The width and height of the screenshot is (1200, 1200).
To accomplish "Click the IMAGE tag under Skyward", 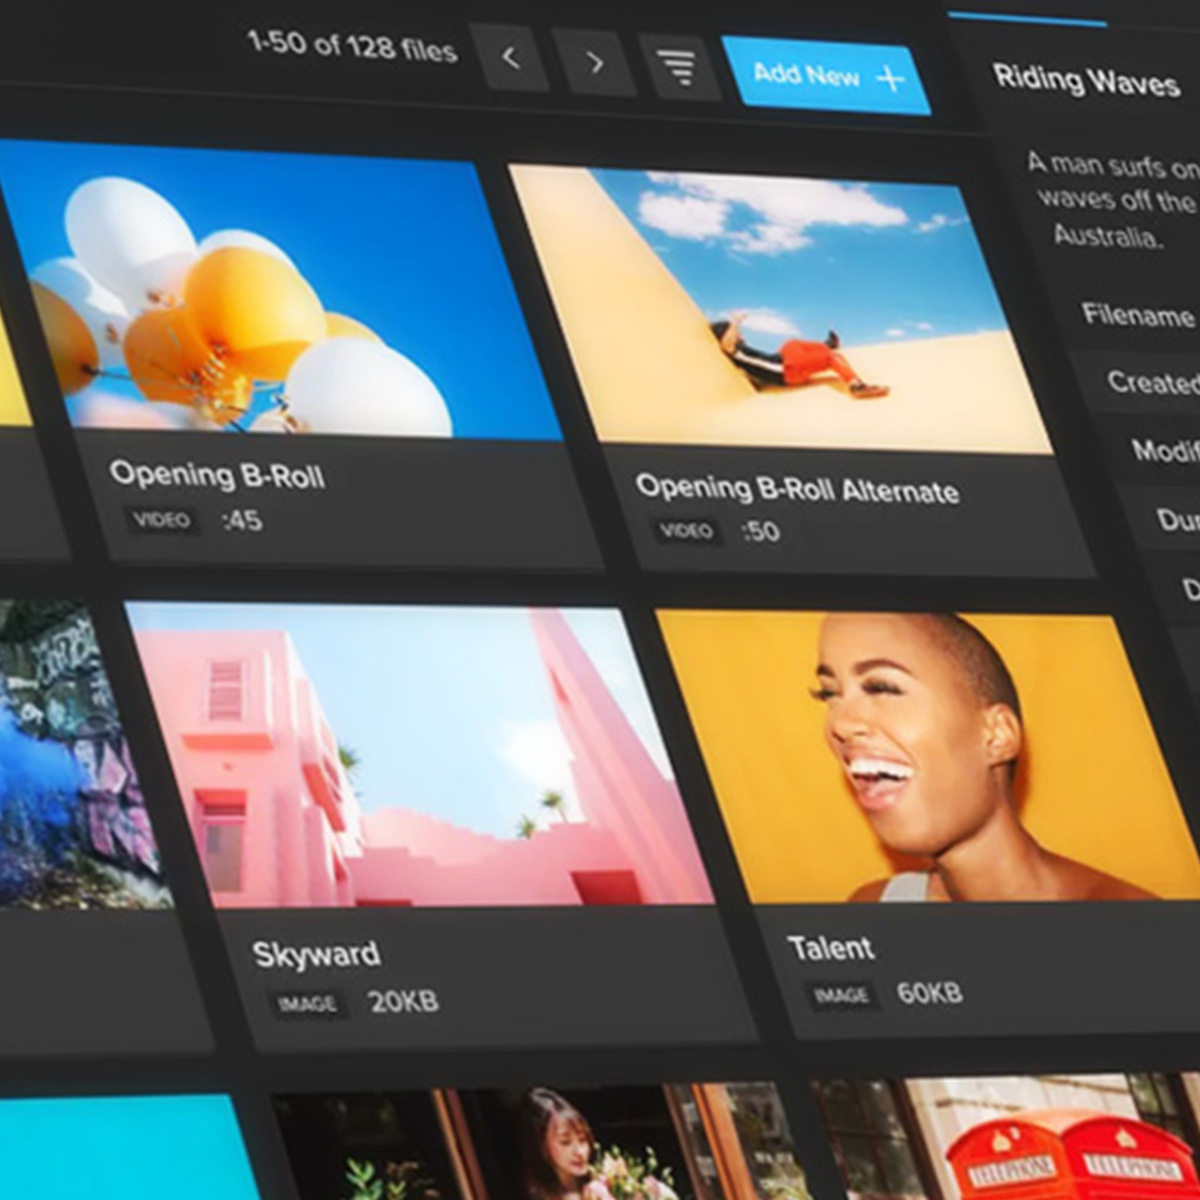I will tap(307, 1003).
